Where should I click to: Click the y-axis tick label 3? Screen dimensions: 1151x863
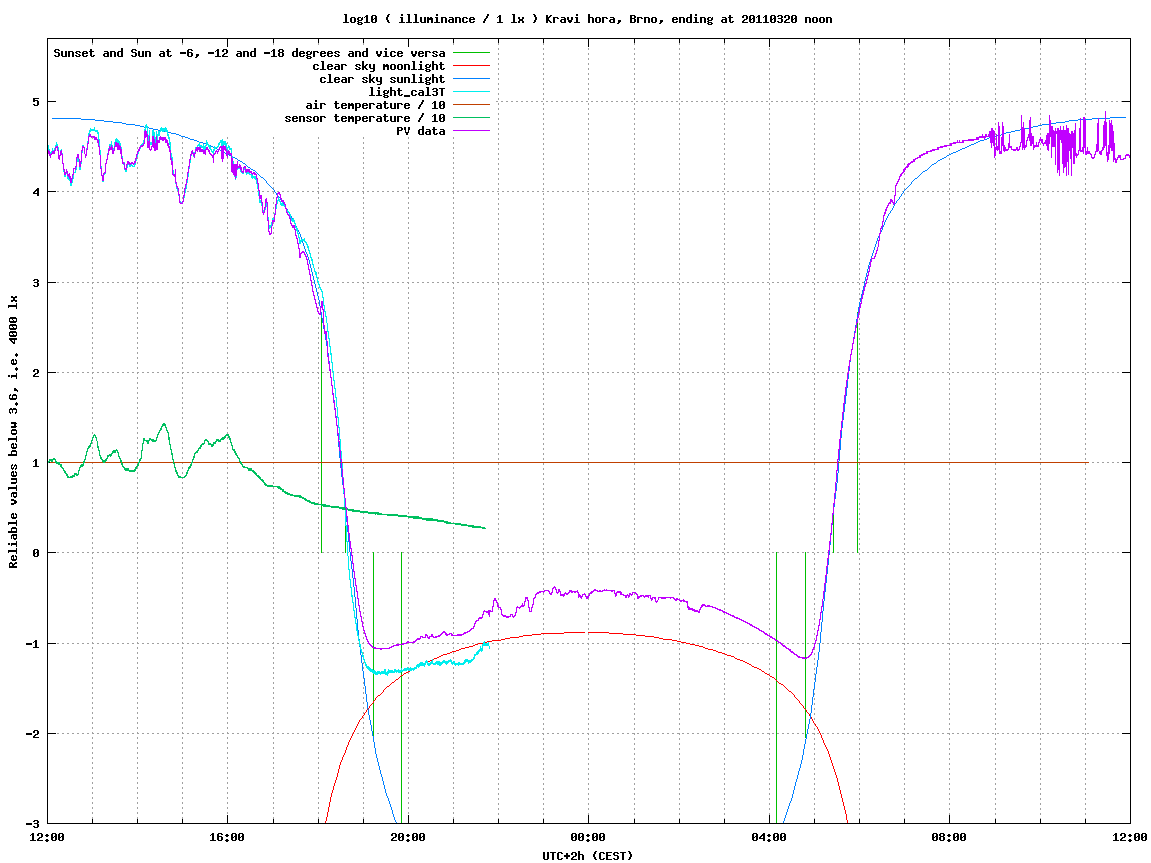click(35, 283)
